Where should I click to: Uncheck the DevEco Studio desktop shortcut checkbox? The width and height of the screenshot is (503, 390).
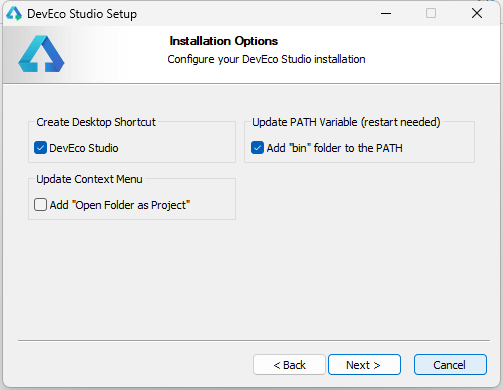(x=40, y=148)
